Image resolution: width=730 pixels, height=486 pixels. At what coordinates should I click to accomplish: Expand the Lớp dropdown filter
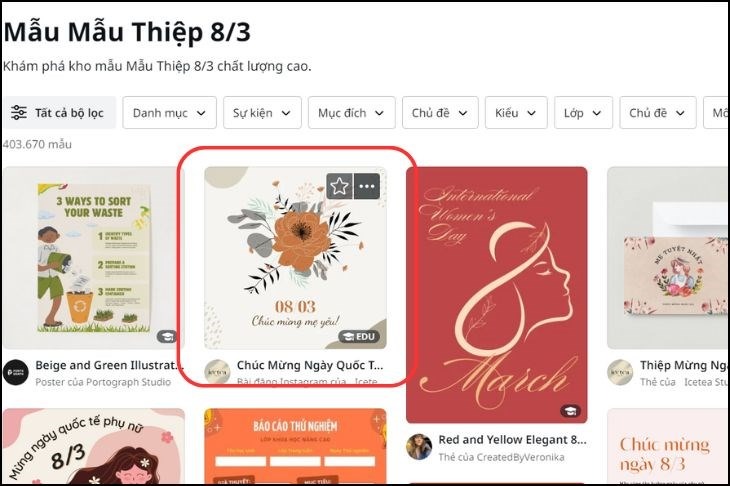(583, 113)
